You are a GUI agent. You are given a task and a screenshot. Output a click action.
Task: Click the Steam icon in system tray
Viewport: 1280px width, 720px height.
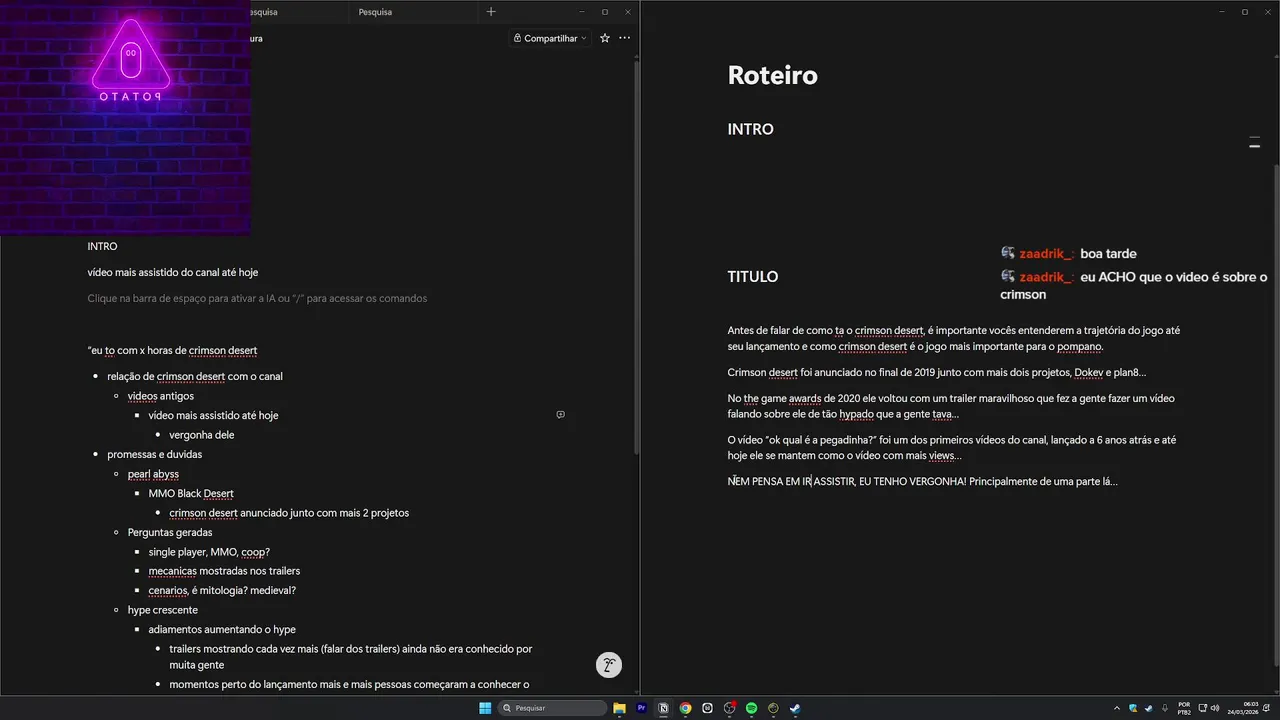(1148, 708)
